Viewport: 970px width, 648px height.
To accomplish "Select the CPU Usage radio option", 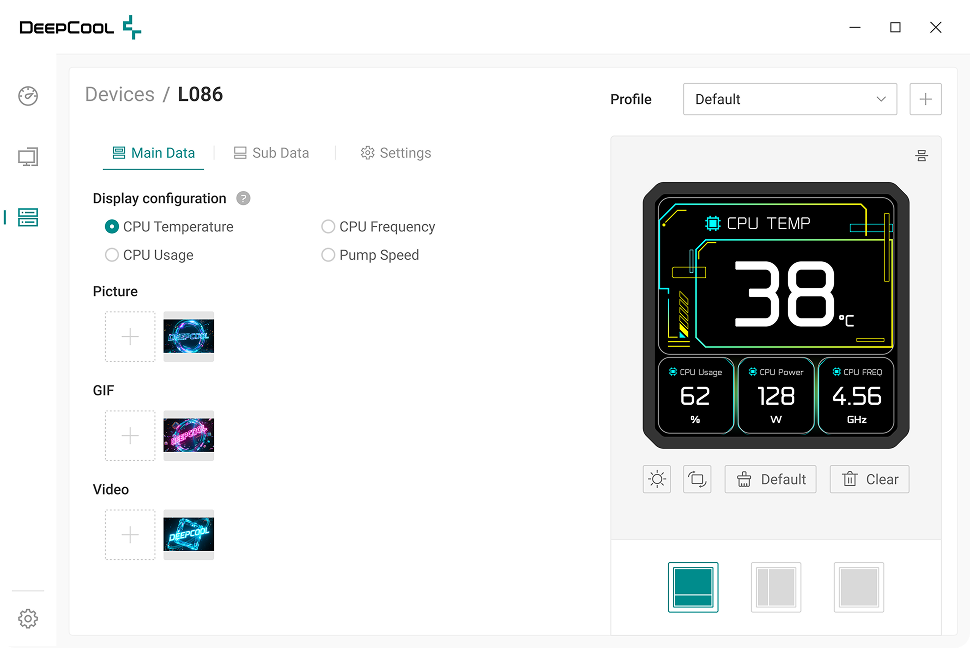I will tap(112, 255).
